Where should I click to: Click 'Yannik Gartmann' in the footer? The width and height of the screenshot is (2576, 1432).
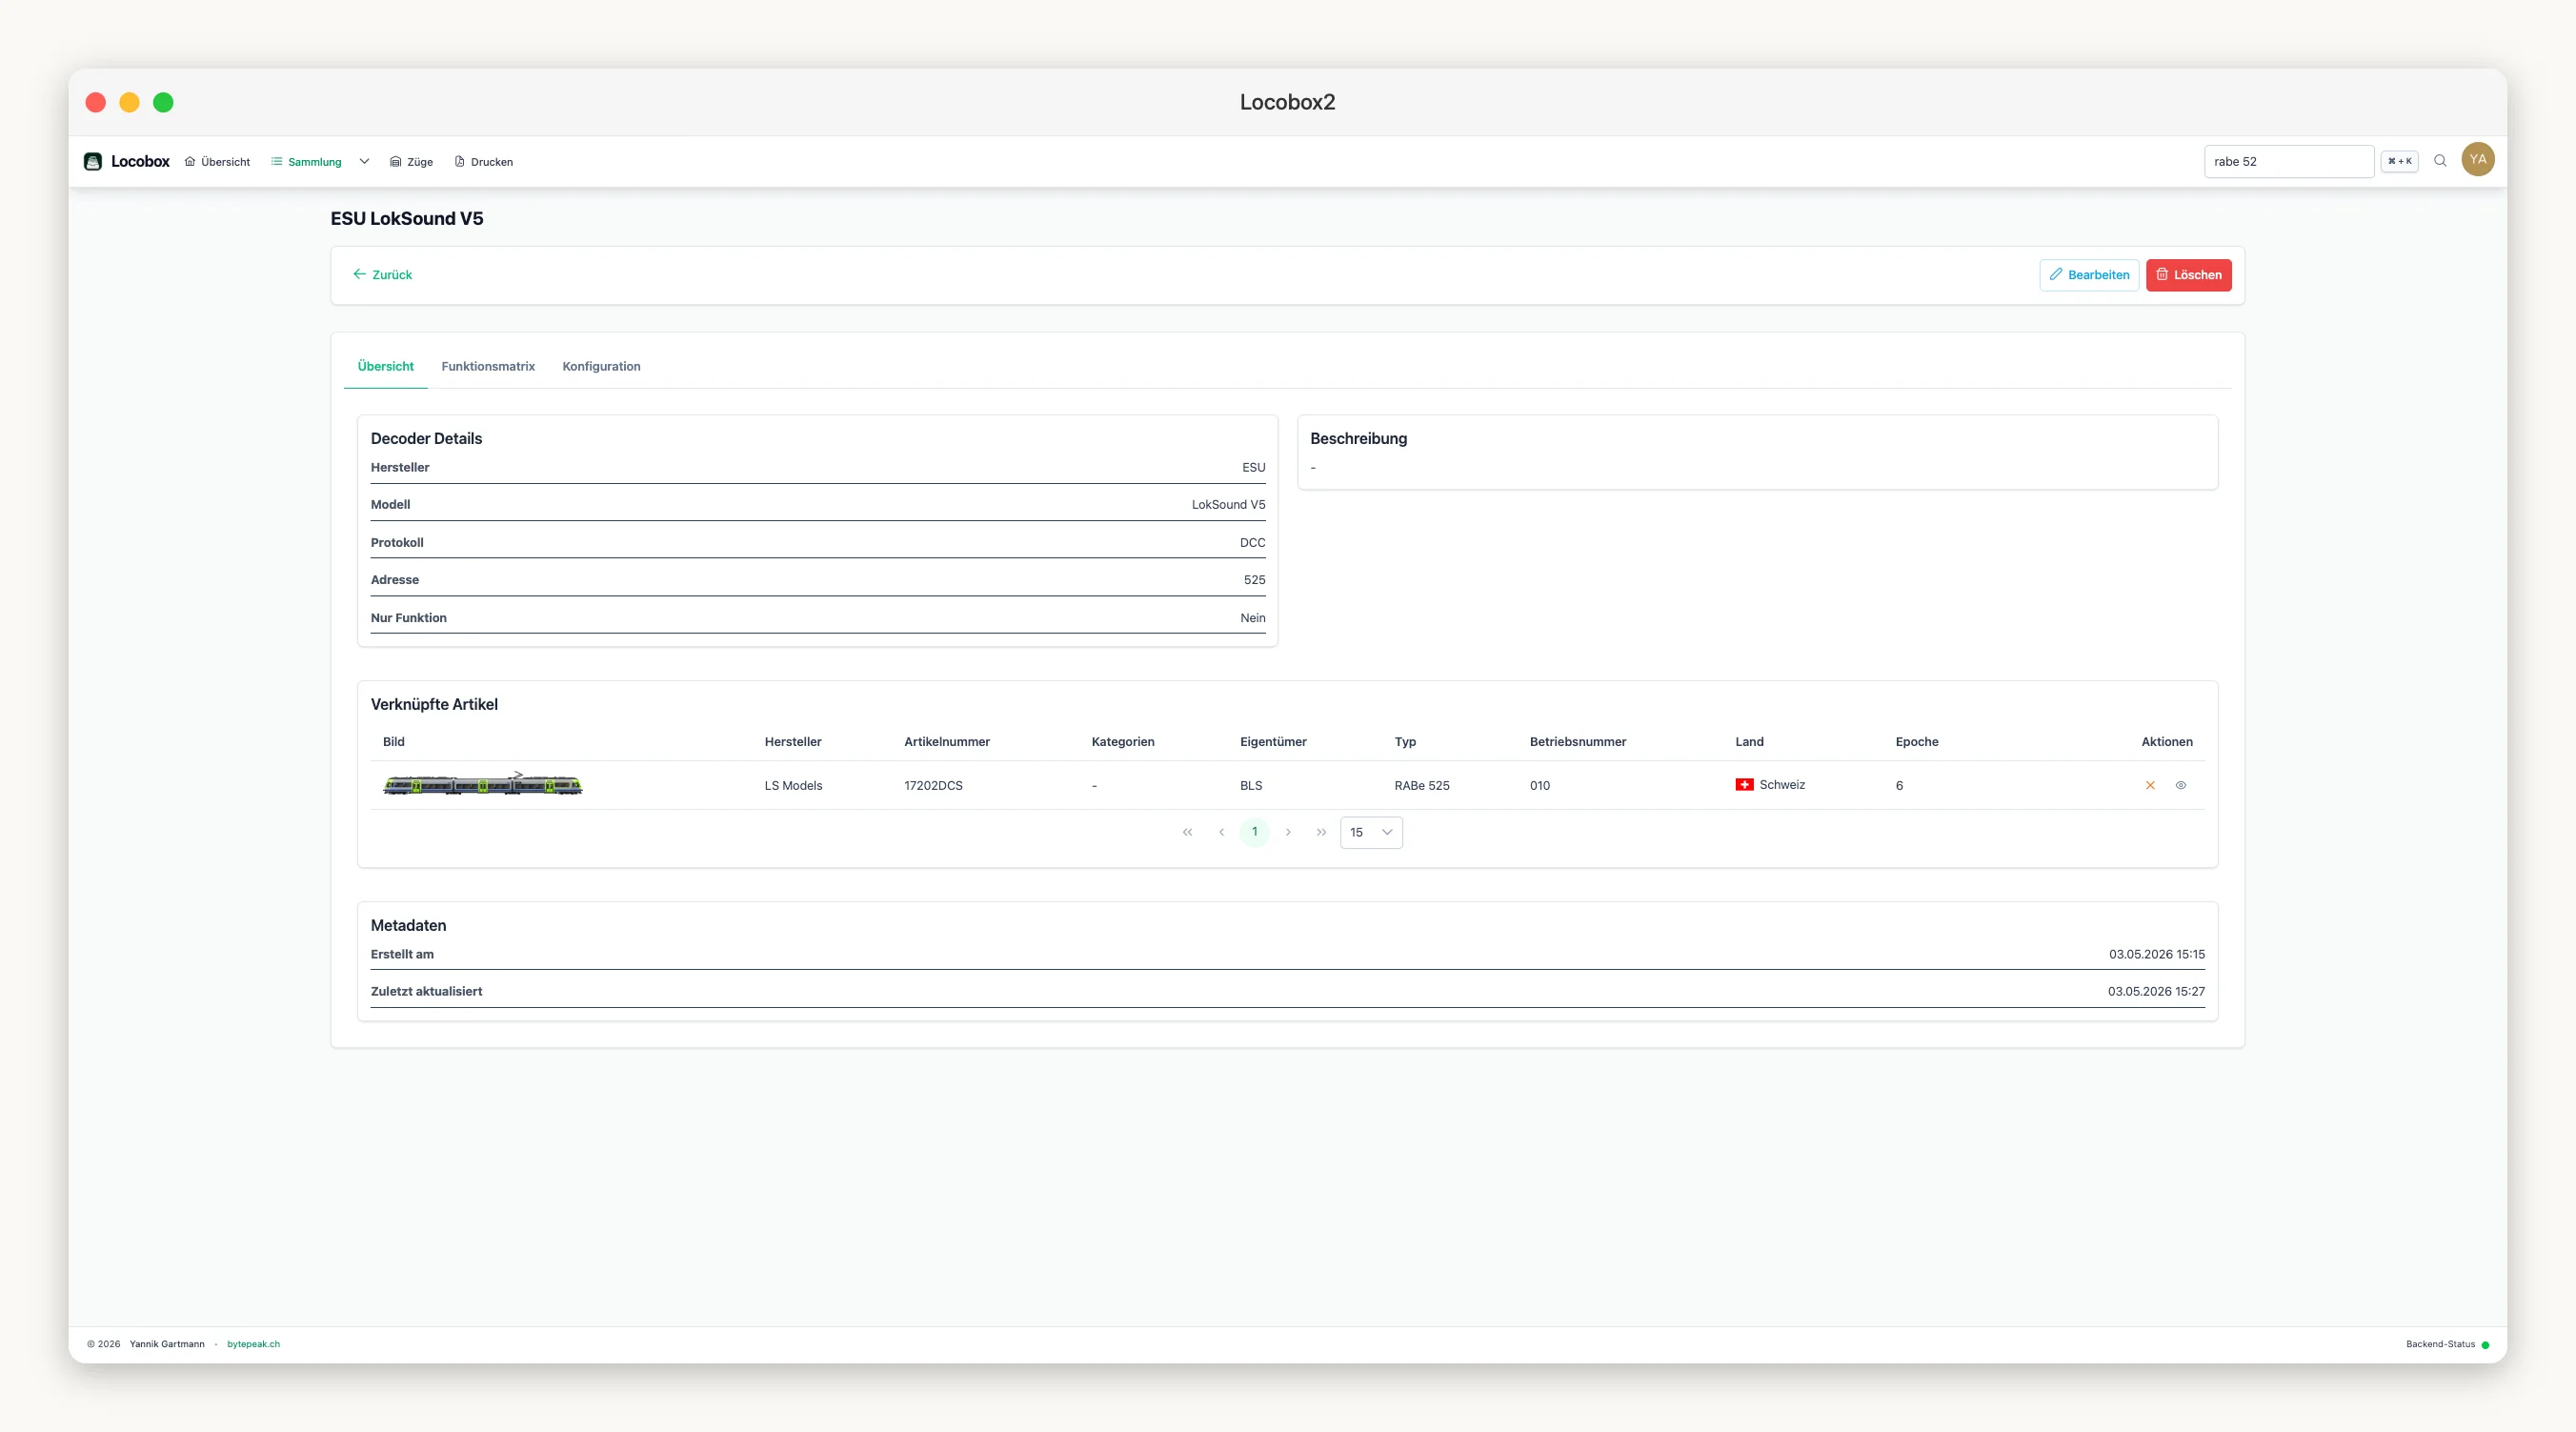click(167, 1345)
